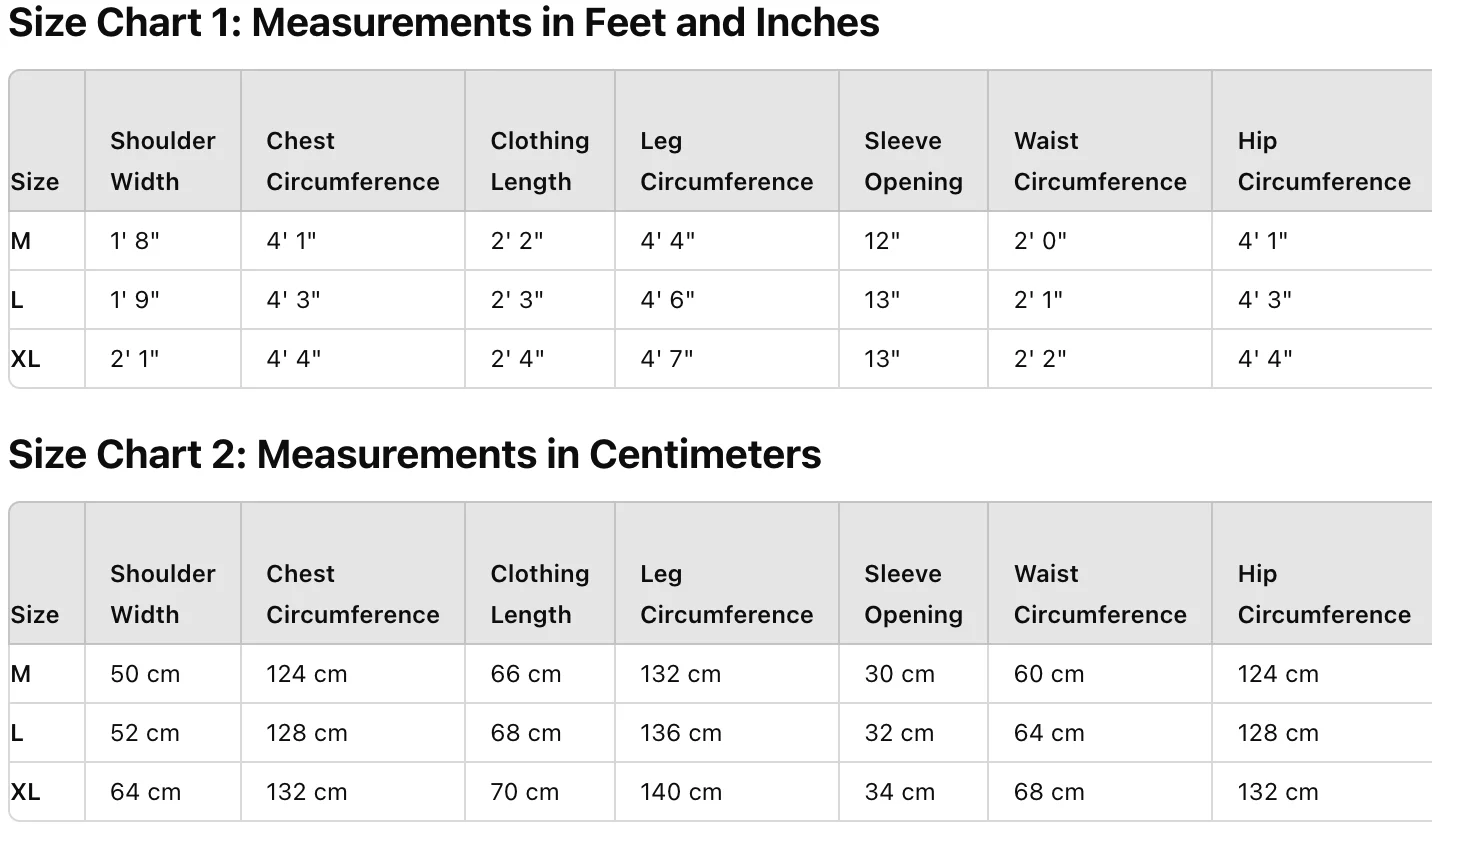Click Waist Circumference header in feet-inches chart
This screenshot has width=1458, height=850.
click(x=1099, y=161)
